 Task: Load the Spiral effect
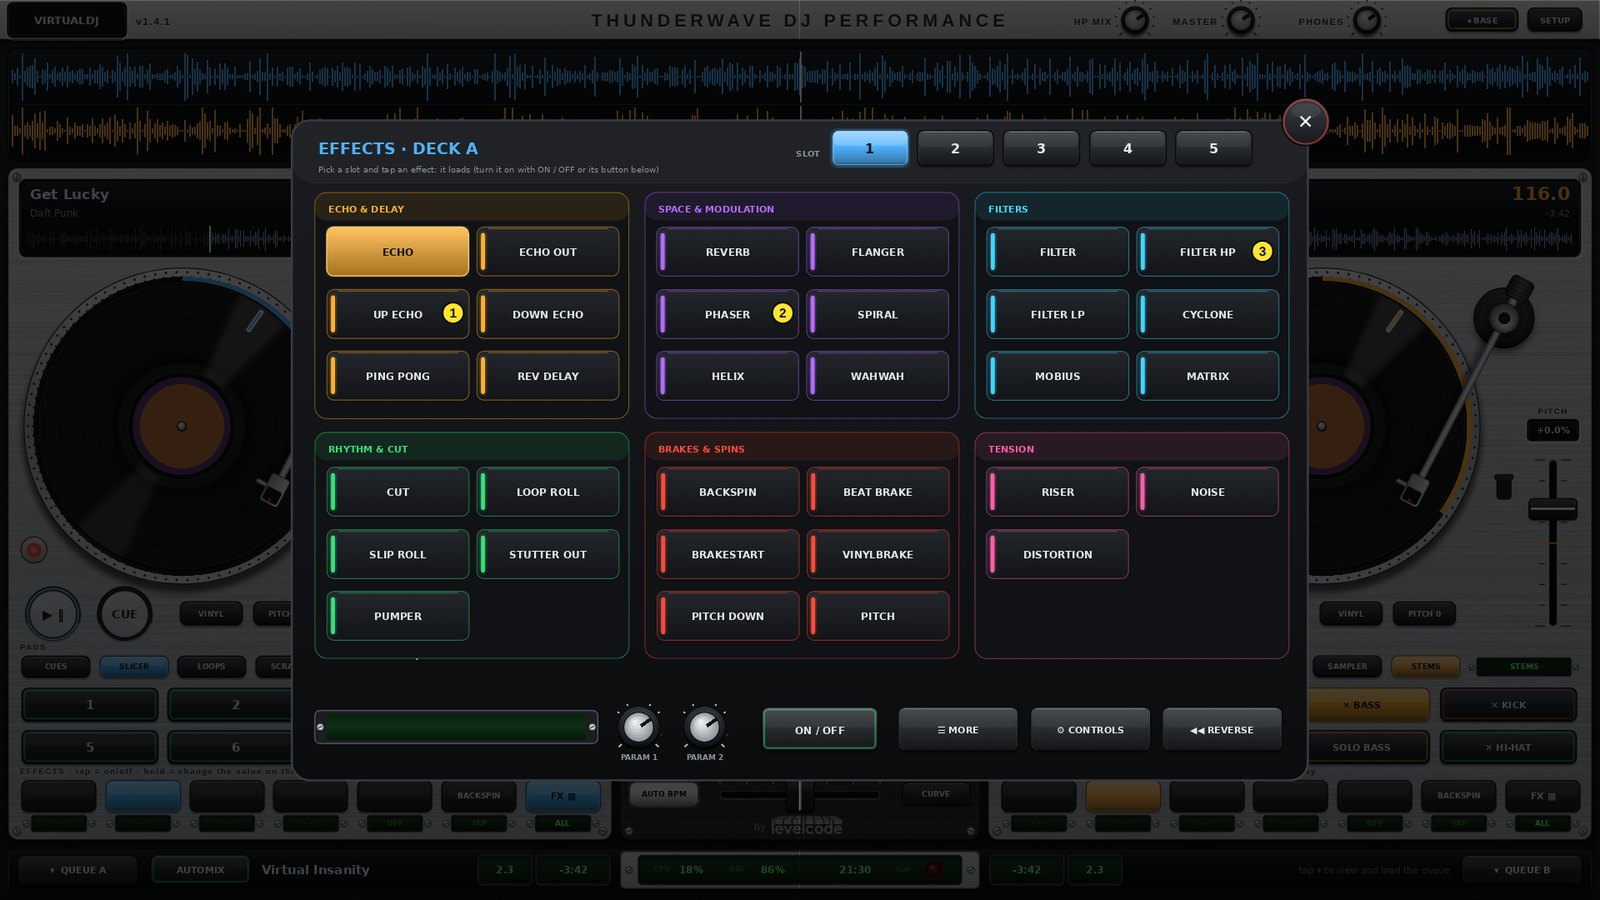(878, 314)
